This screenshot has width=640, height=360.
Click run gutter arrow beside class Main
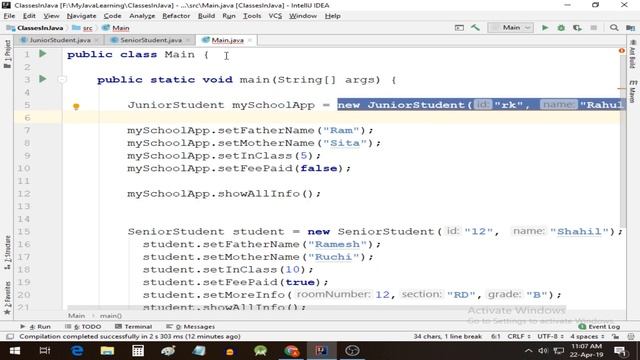coord(42,54)
